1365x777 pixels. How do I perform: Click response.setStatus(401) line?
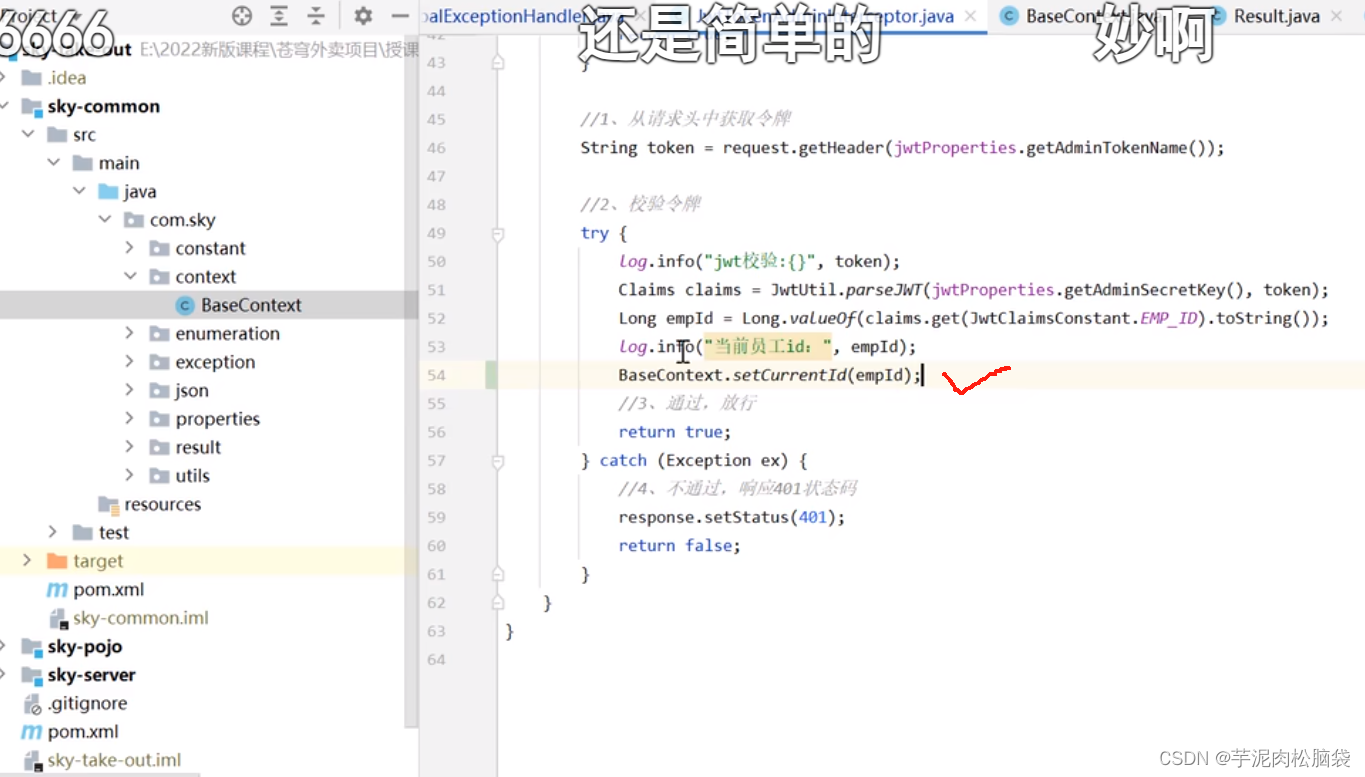(732, 517)
